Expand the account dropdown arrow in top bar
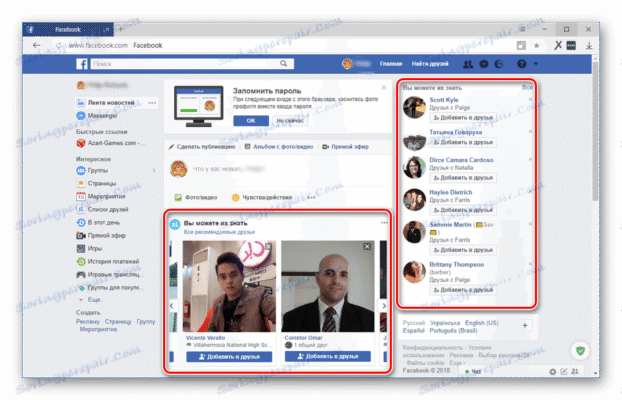 point(536,64)
